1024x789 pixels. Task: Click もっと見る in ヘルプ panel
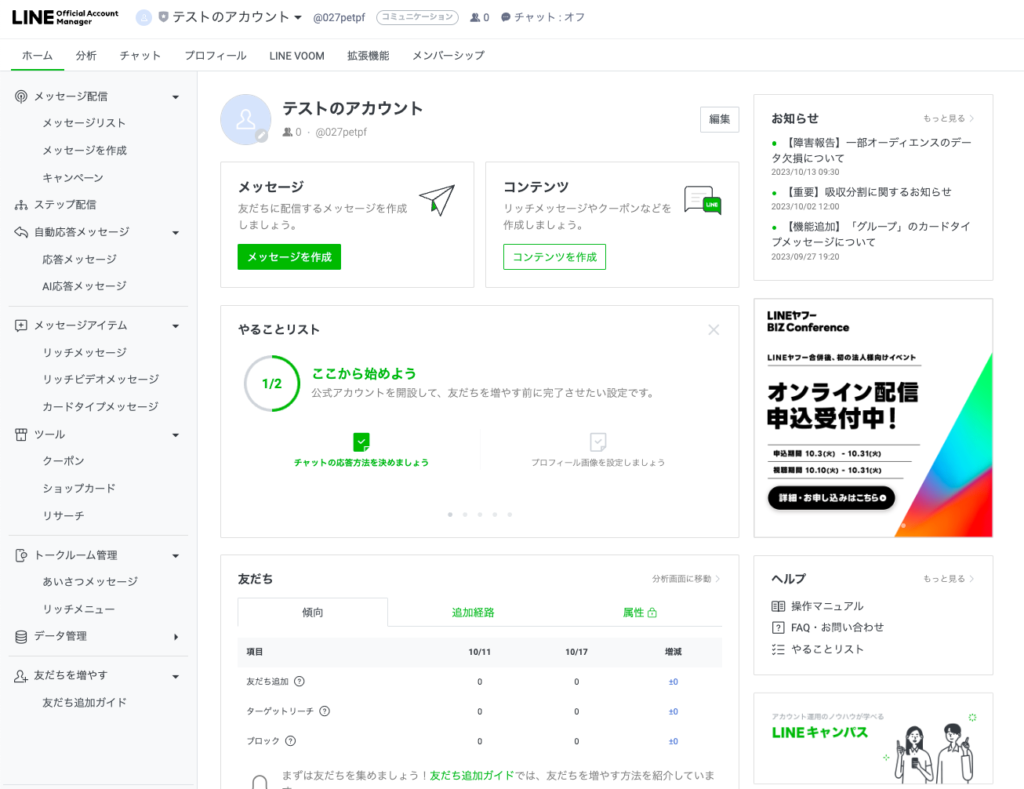(x=948, y=579)
